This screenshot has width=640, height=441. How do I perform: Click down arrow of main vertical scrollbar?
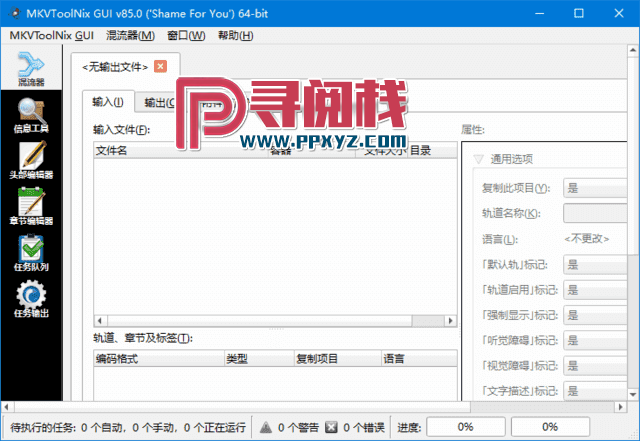point(633,395)
